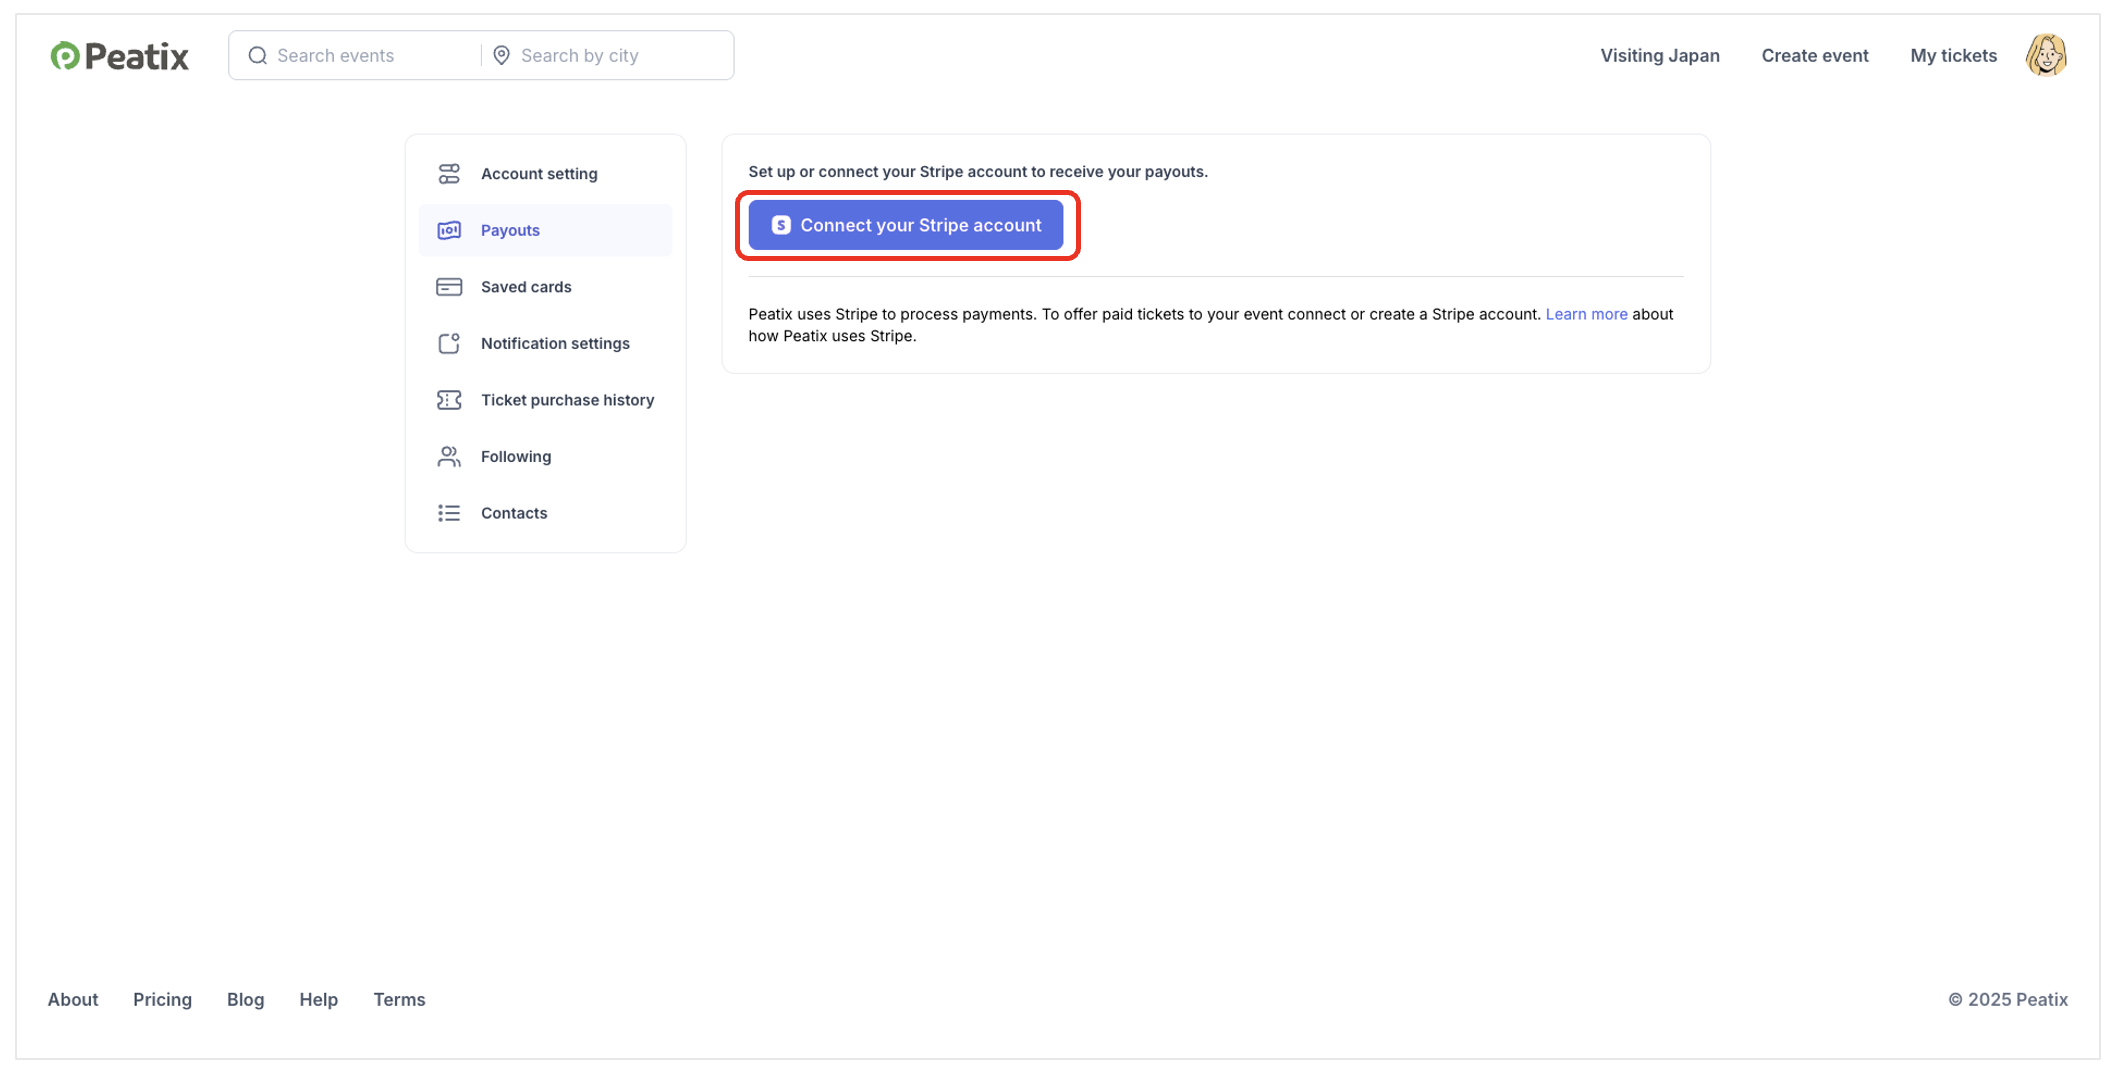Go to Notification settings

545,343
